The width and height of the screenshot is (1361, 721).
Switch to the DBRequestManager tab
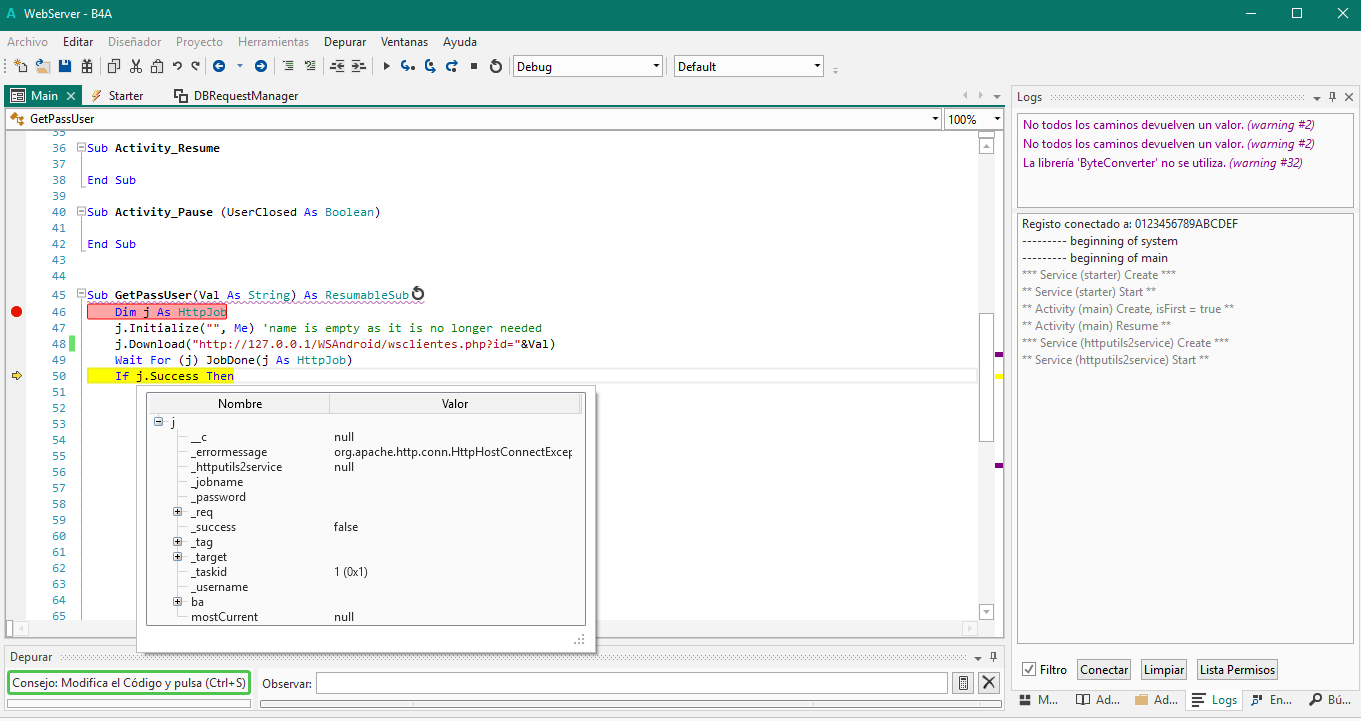pos(236,96)
